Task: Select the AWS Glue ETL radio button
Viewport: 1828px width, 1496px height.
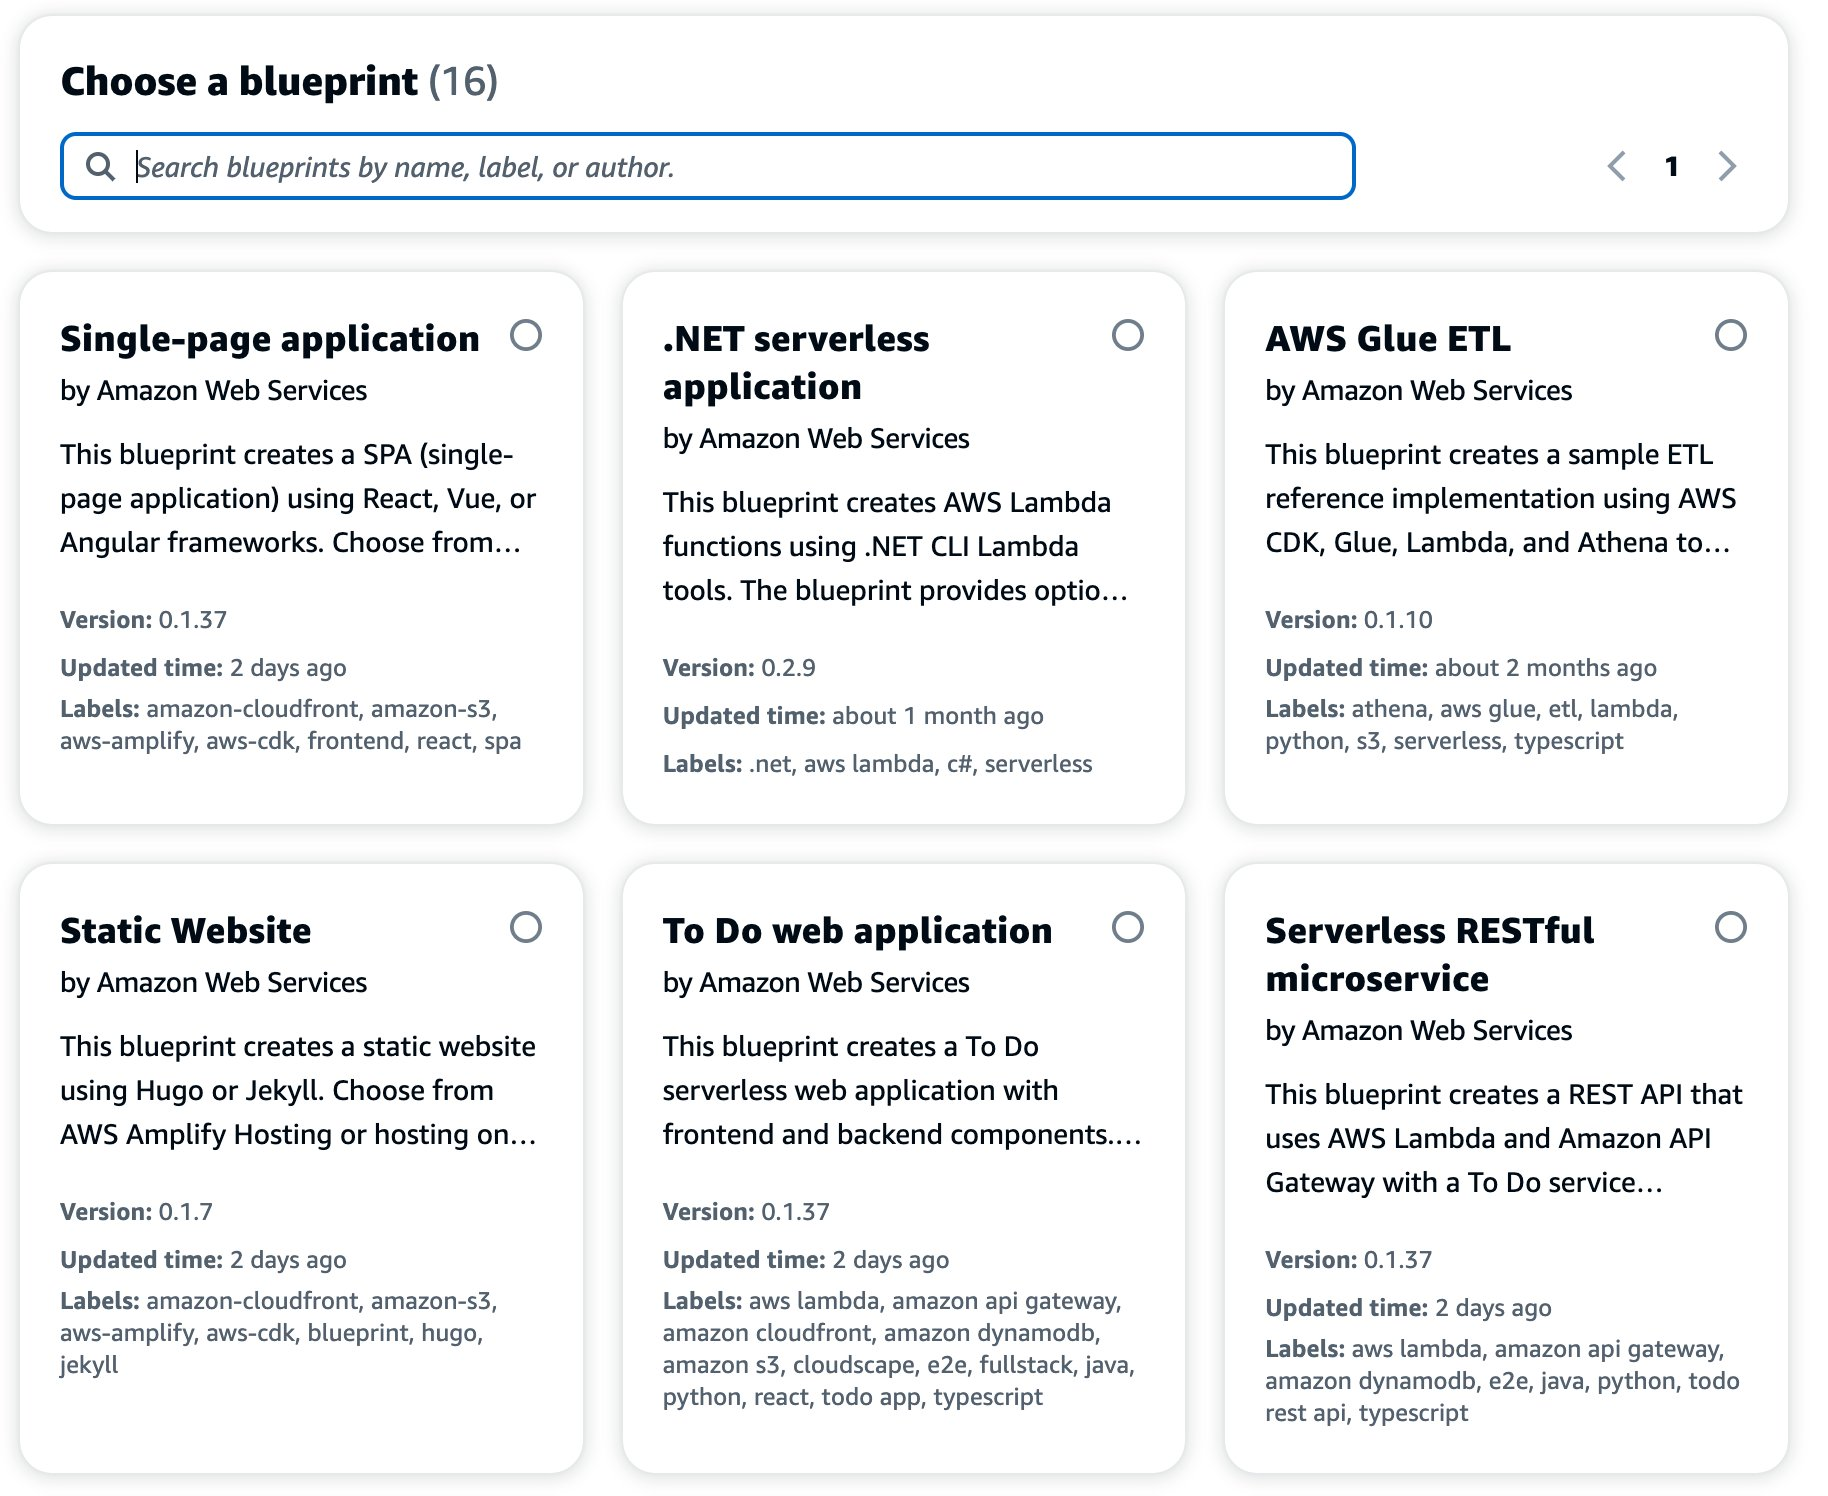Action: (x=1730, y=335)
